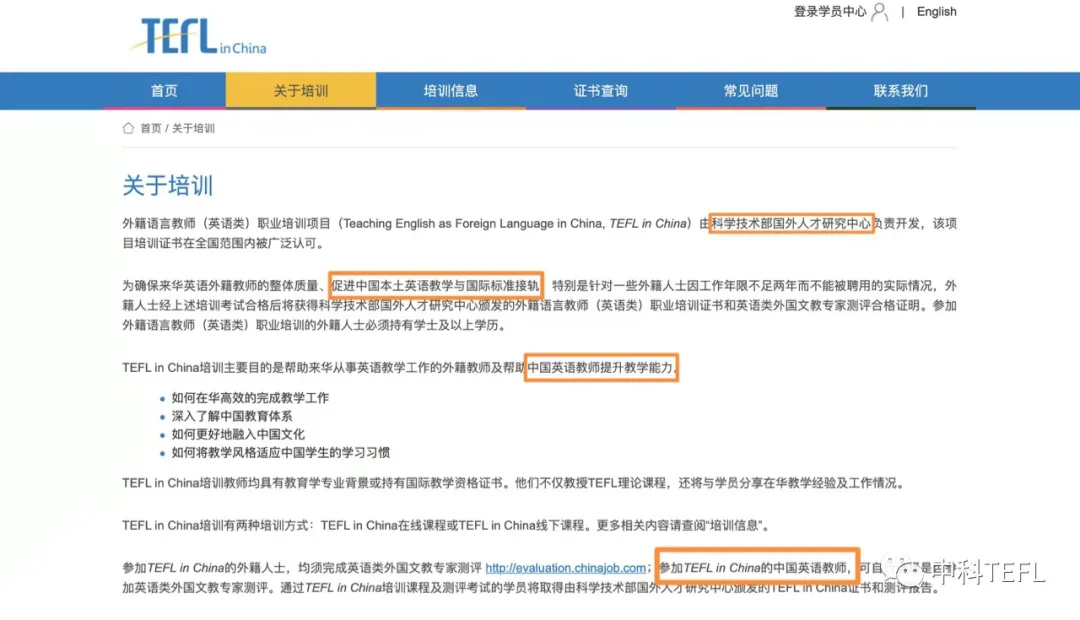Viewport: 1080px width, 620px height.
Task: Open the 证书查询 certificate lookup tab
Action: [601, 91]
